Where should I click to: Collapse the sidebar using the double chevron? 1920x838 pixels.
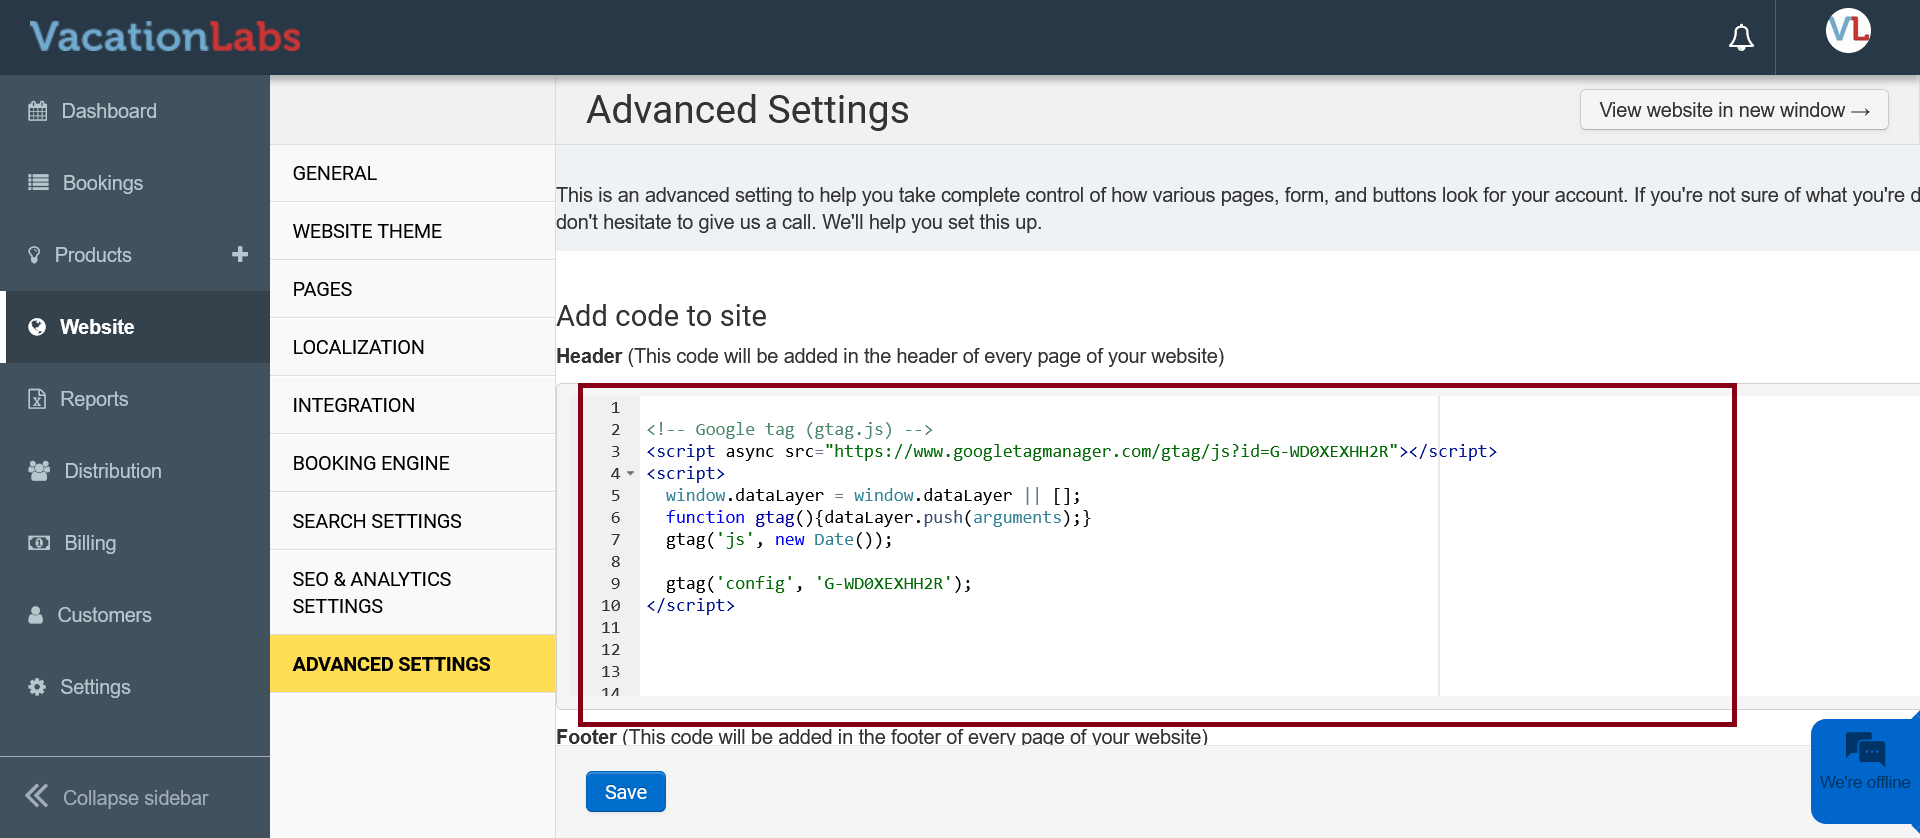point(37,796)
